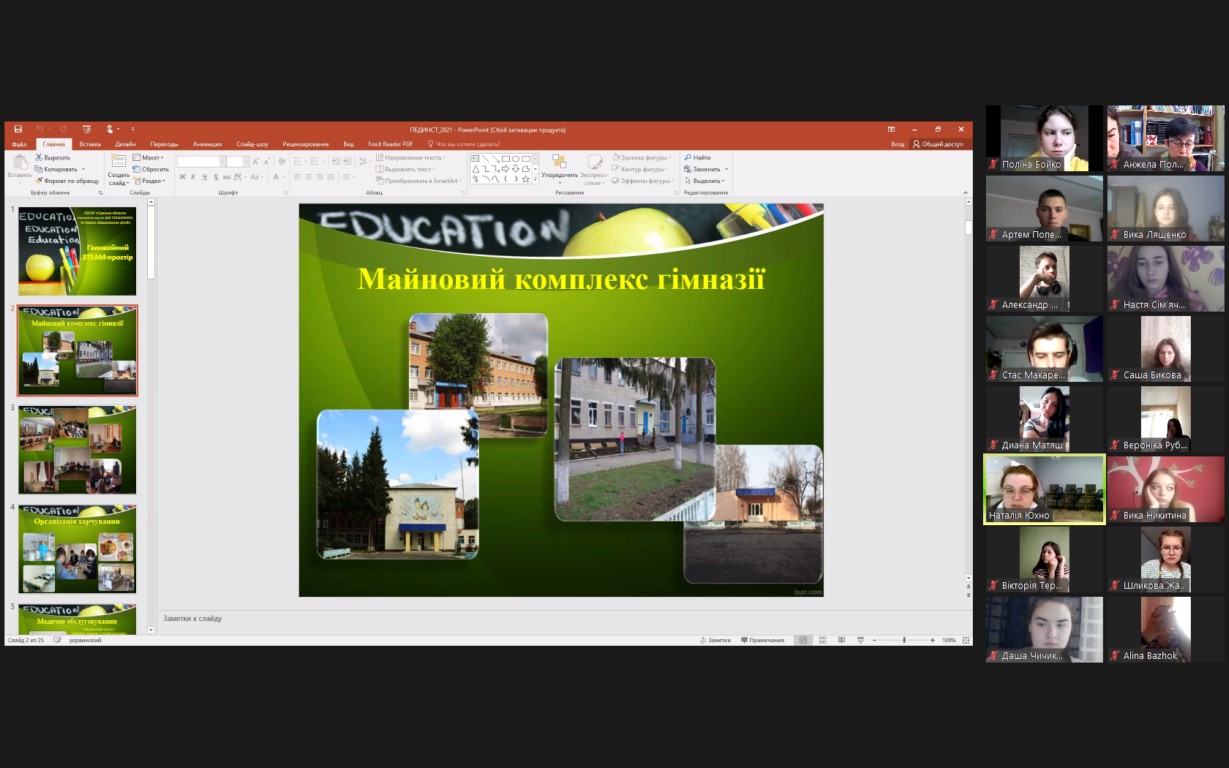Enable normal view button in status bar
This screenshot has height=768, width=1229.
pyautogui.click(x=804, y=640)
